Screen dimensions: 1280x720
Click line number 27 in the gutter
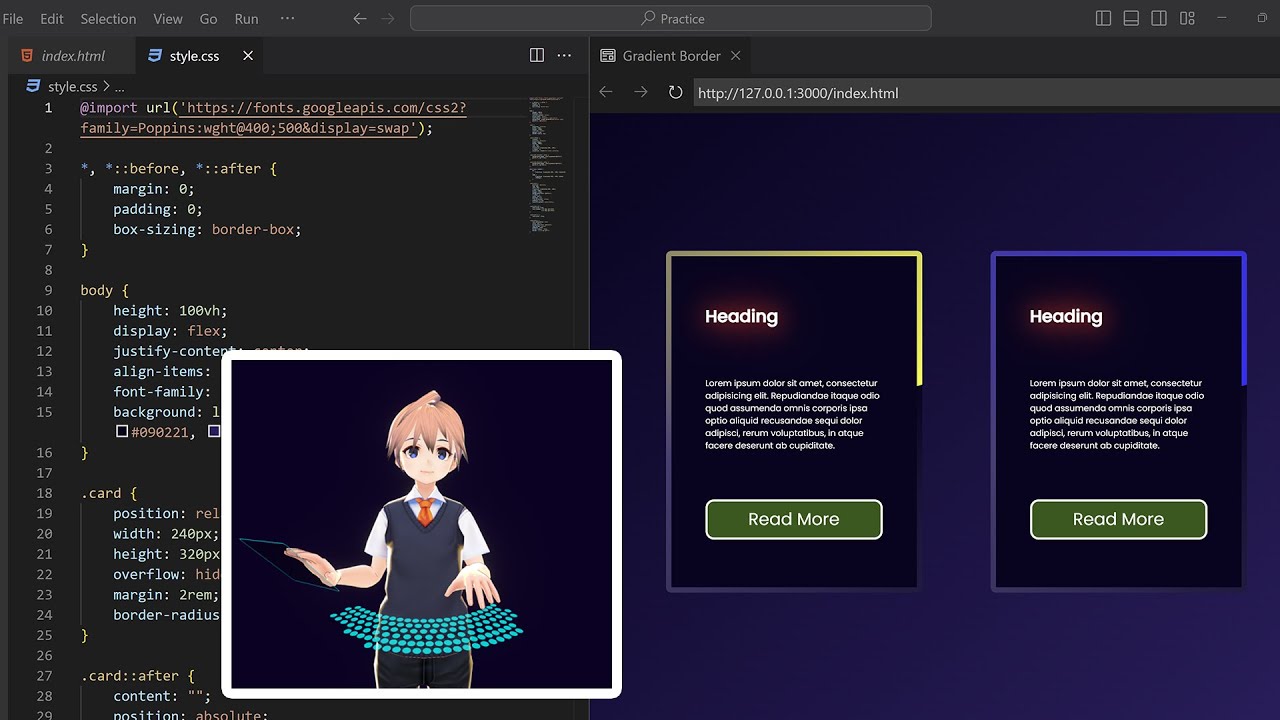[44, 676]
